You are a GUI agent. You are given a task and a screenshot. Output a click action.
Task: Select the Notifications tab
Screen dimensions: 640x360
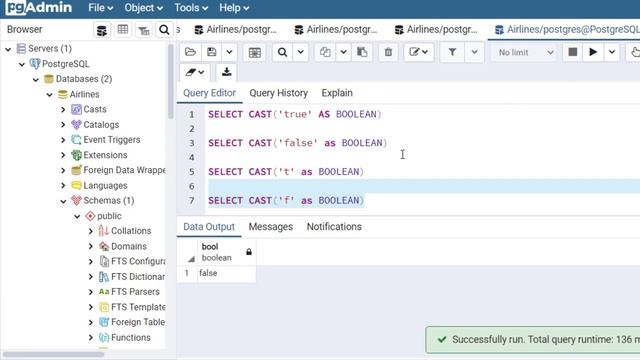334,227
